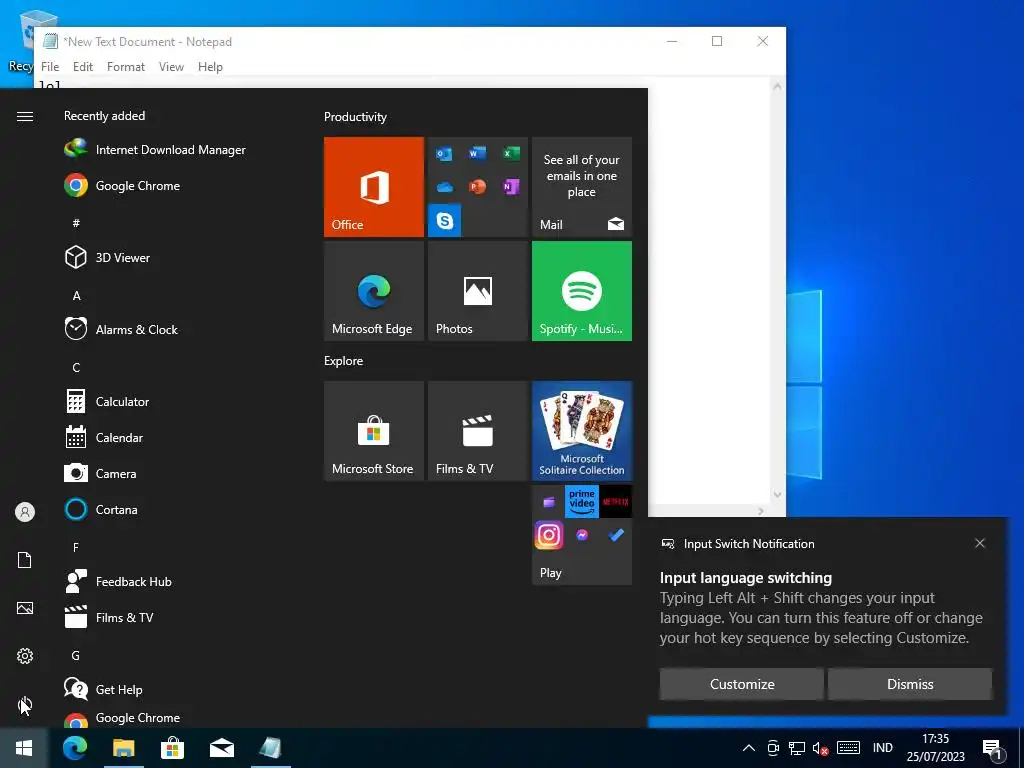The width and height of the screenshot is (1024, 768).
Task: Open Microsoft Store from taskbar
Action: pos(172,748)
